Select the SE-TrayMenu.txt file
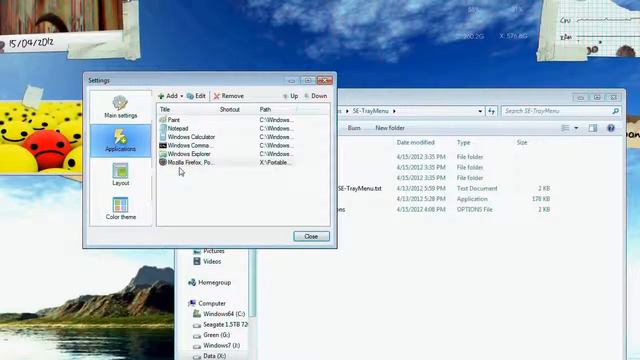This screenshot has width=640, height=360. [x=360, y=189]
